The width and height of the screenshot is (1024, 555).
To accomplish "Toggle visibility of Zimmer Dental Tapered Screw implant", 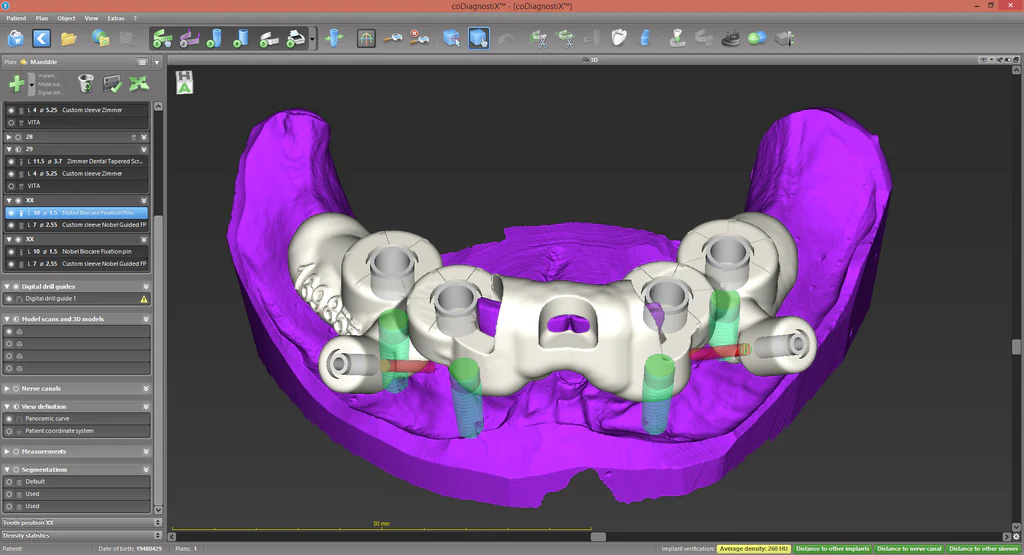I will (x=11, y=161).
